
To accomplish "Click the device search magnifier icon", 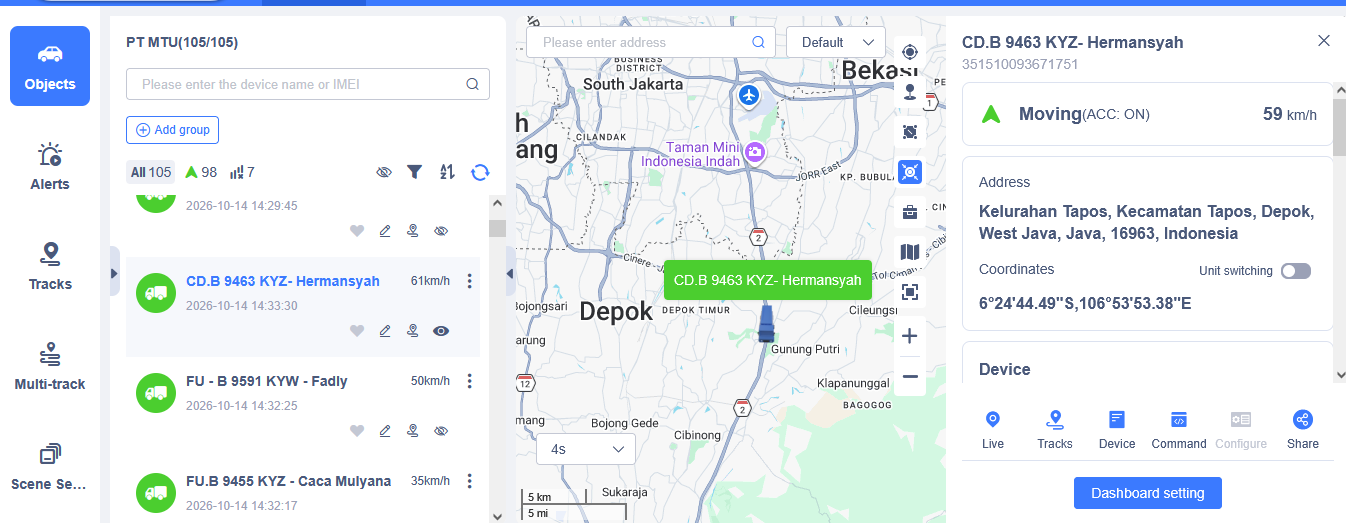I will coord(472,84).
